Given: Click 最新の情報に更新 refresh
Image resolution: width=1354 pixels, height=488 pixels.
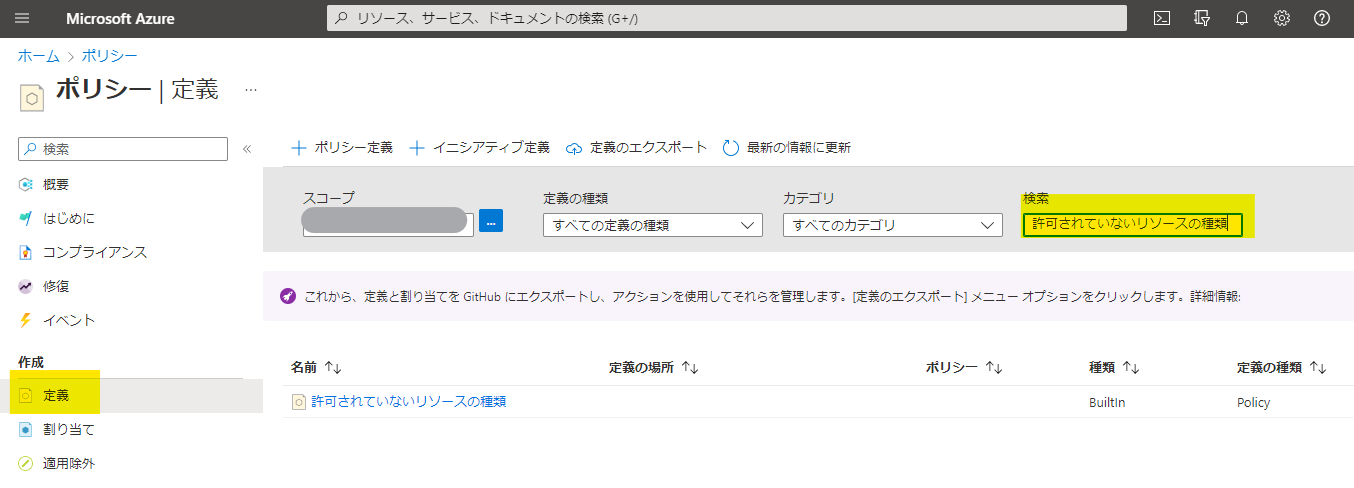Looking at the screenshot, I should click(x=787, y=147).
